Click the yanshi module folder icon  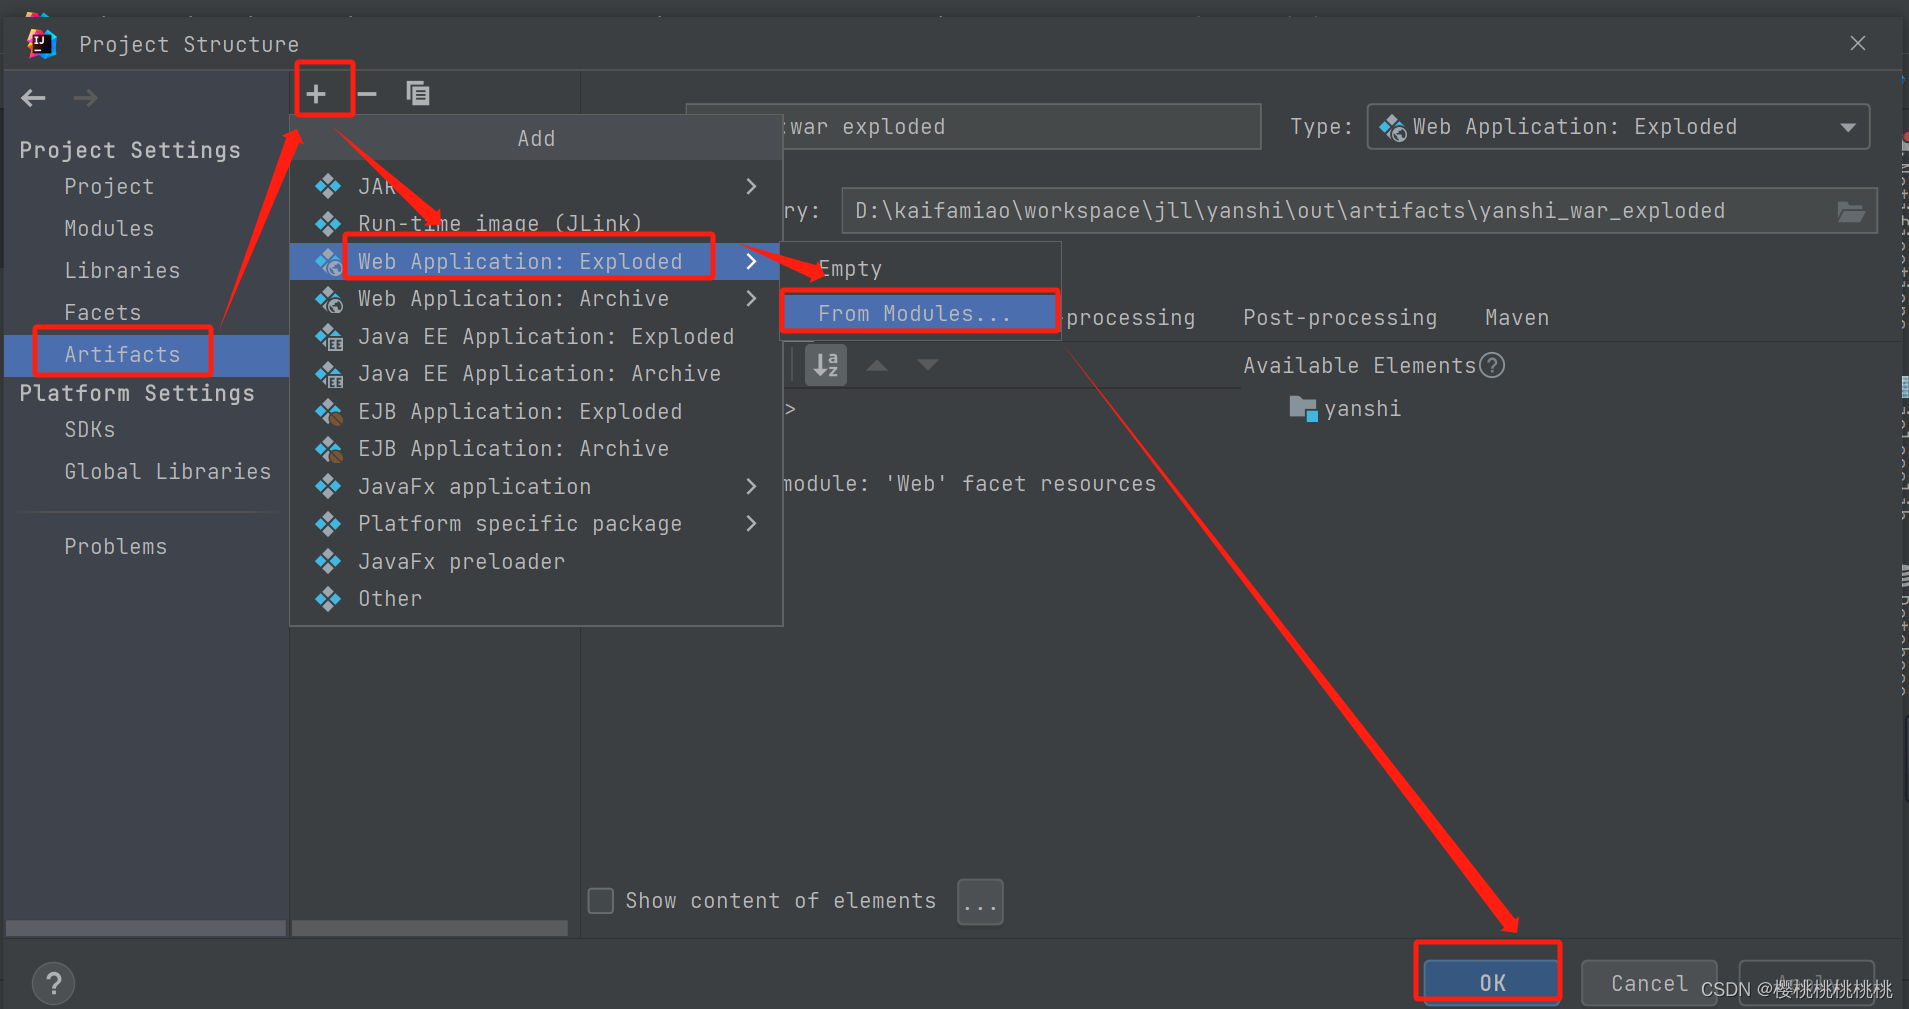pos(1303,408)
